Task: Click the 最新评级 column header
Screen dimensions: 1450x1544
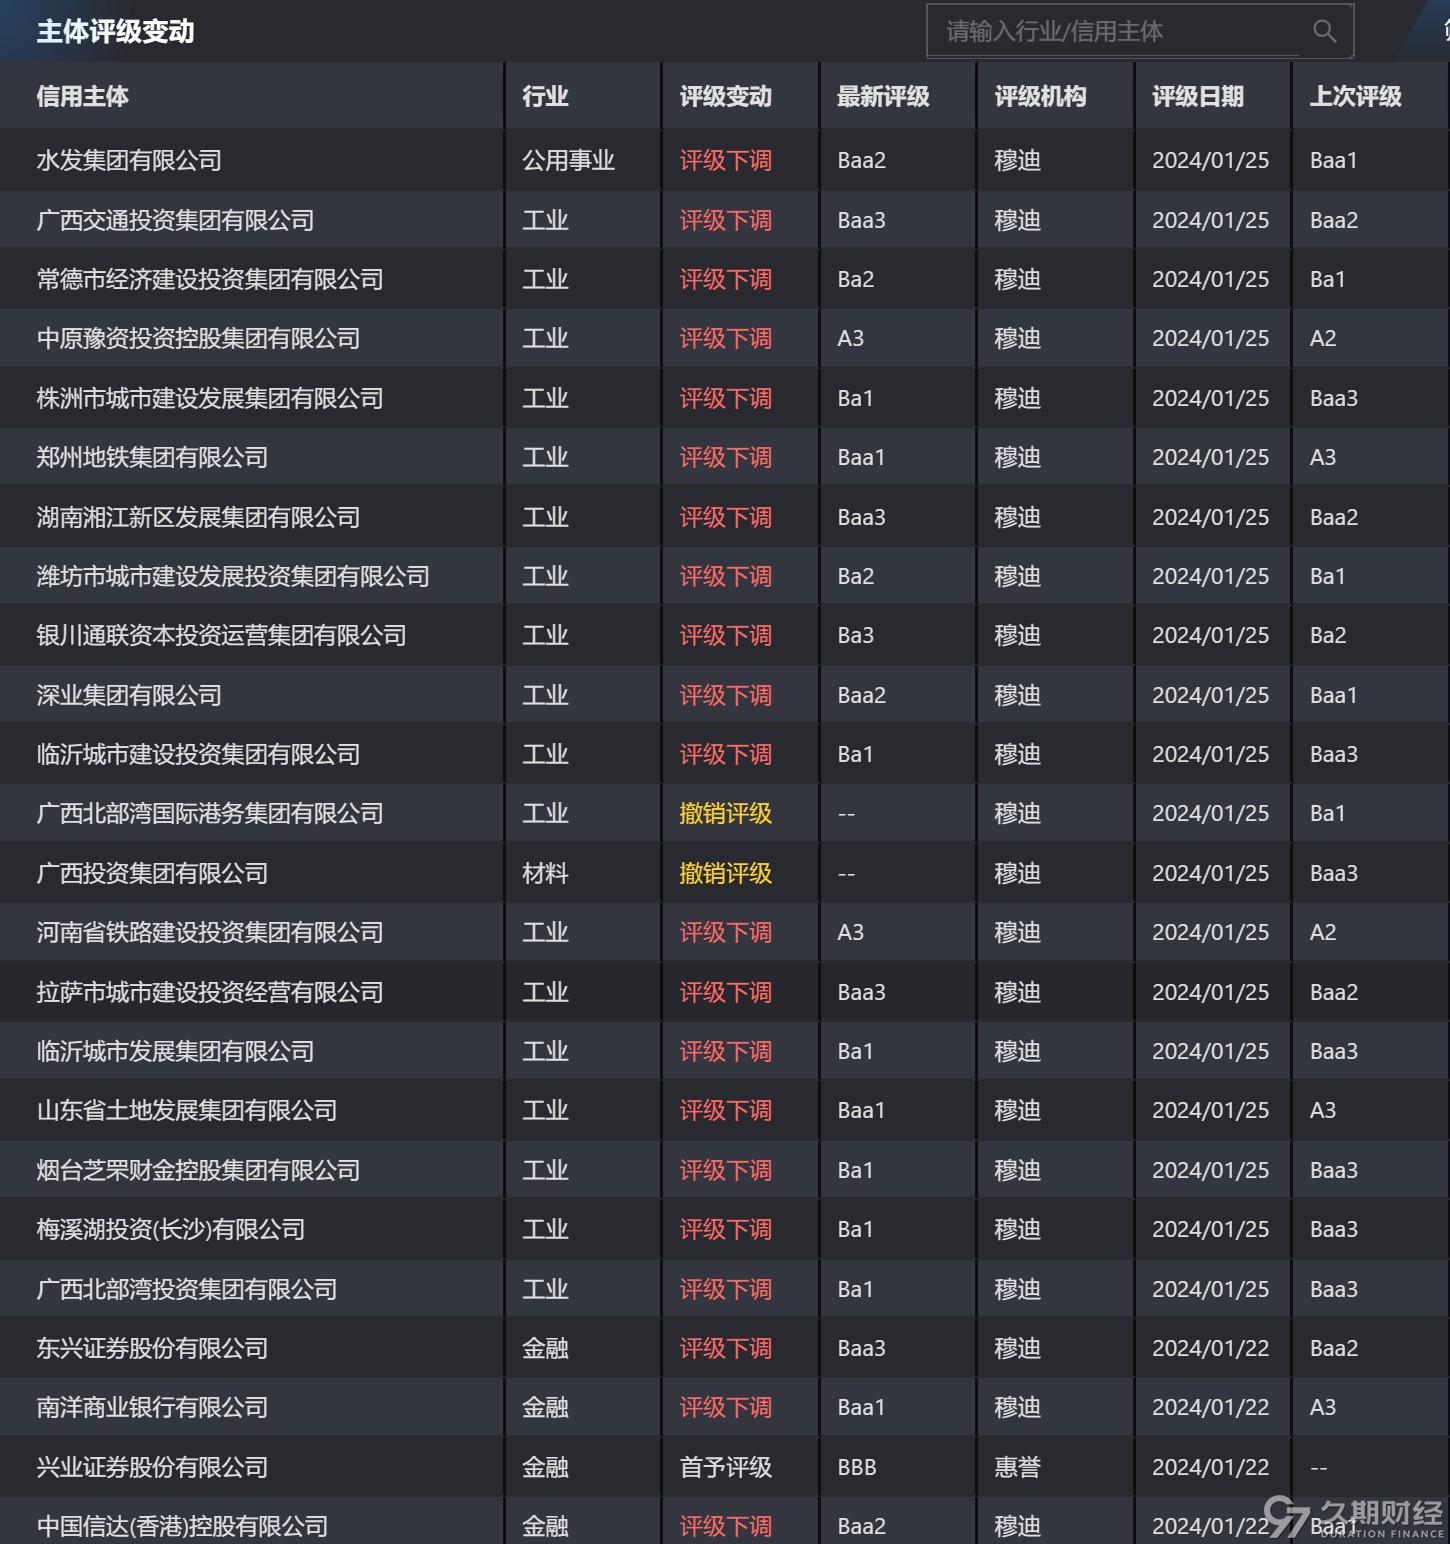Action: [883, 96]
